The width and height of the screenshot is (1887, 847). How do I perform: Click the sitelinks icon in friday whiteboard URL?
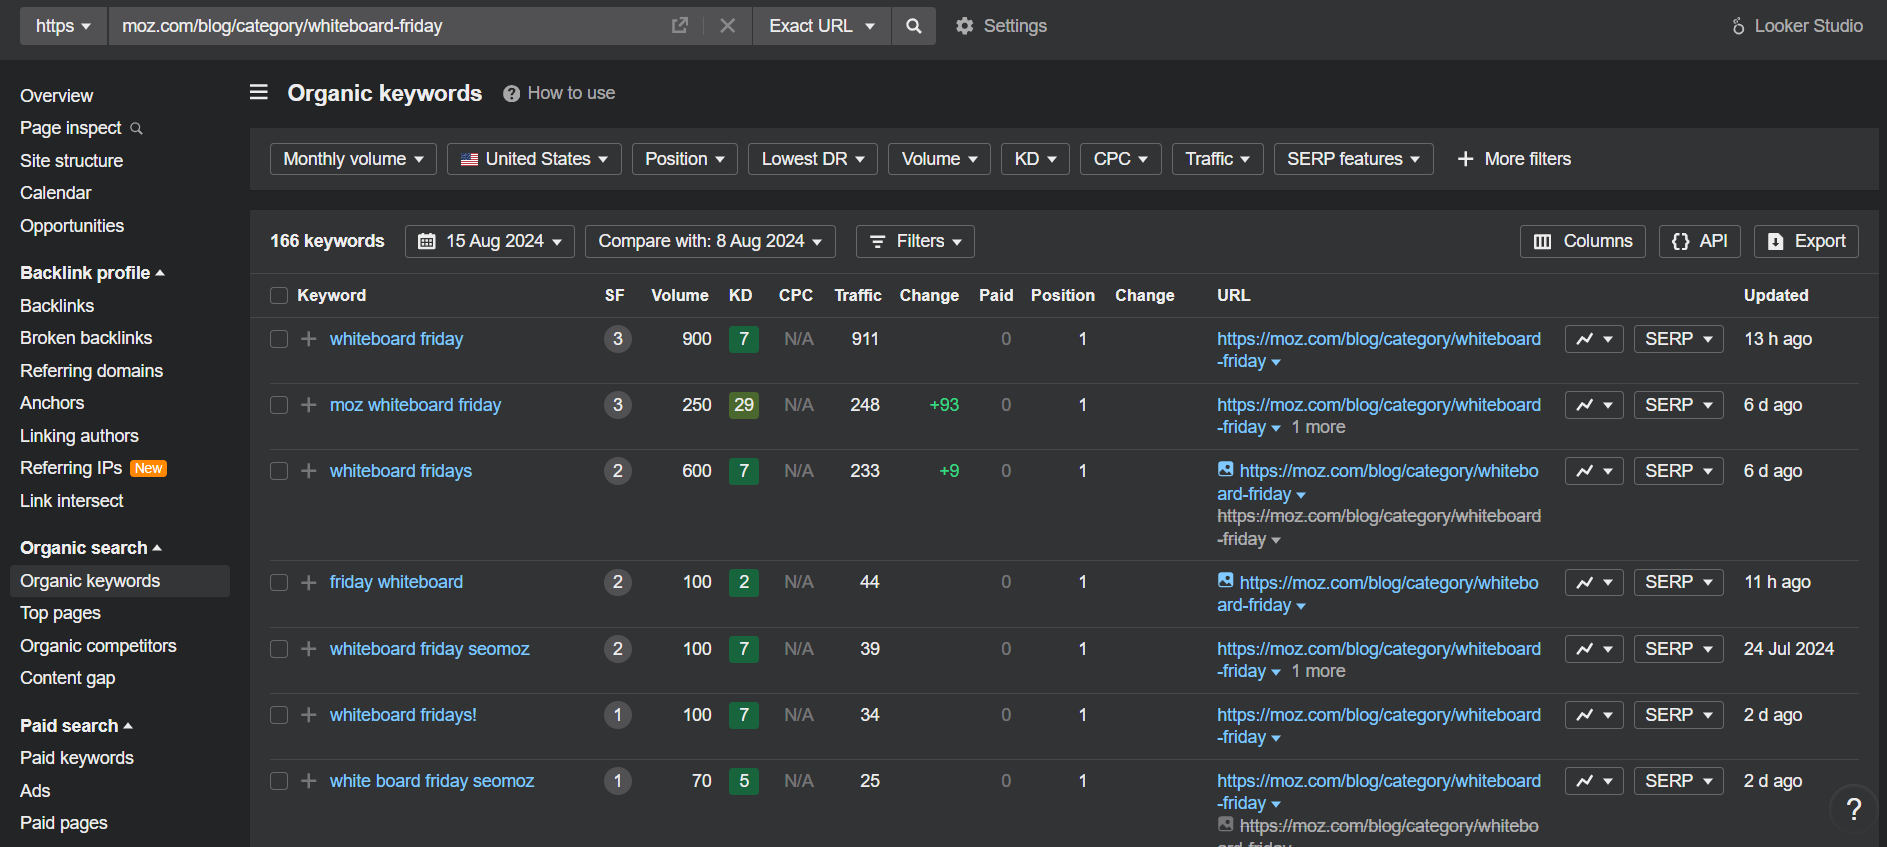[x=1225, y=580]
